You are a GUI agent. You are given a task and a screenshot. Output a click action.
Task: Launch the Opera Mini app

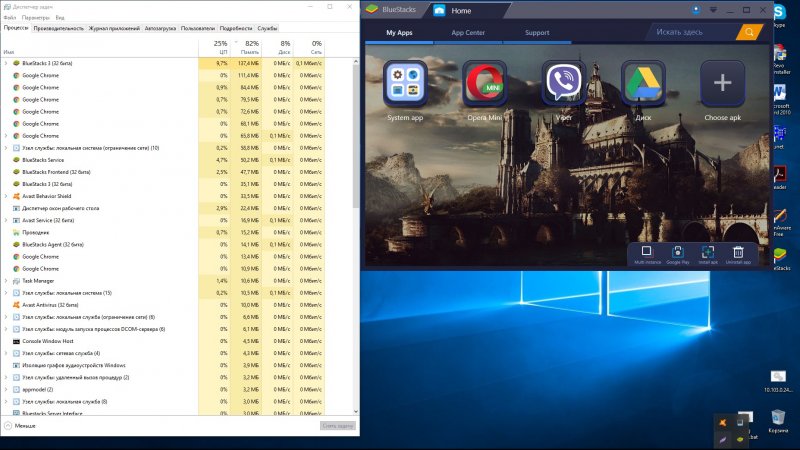click(485, 83)
